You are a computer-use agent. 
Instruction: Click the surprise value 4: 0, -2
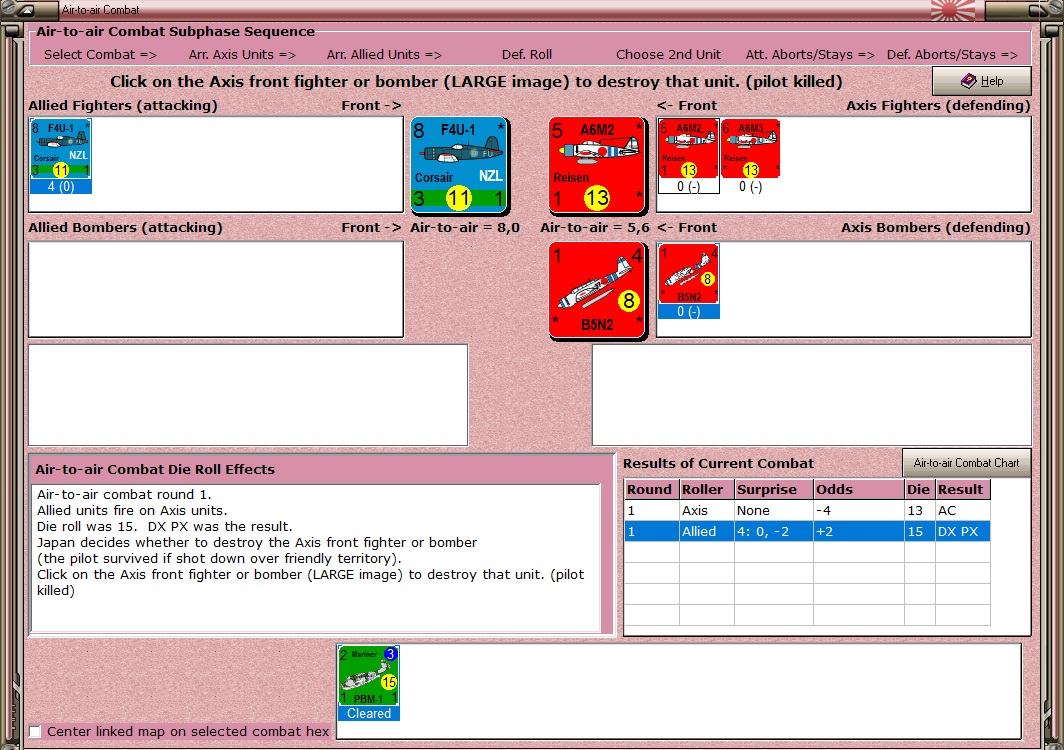pos(774,531)
